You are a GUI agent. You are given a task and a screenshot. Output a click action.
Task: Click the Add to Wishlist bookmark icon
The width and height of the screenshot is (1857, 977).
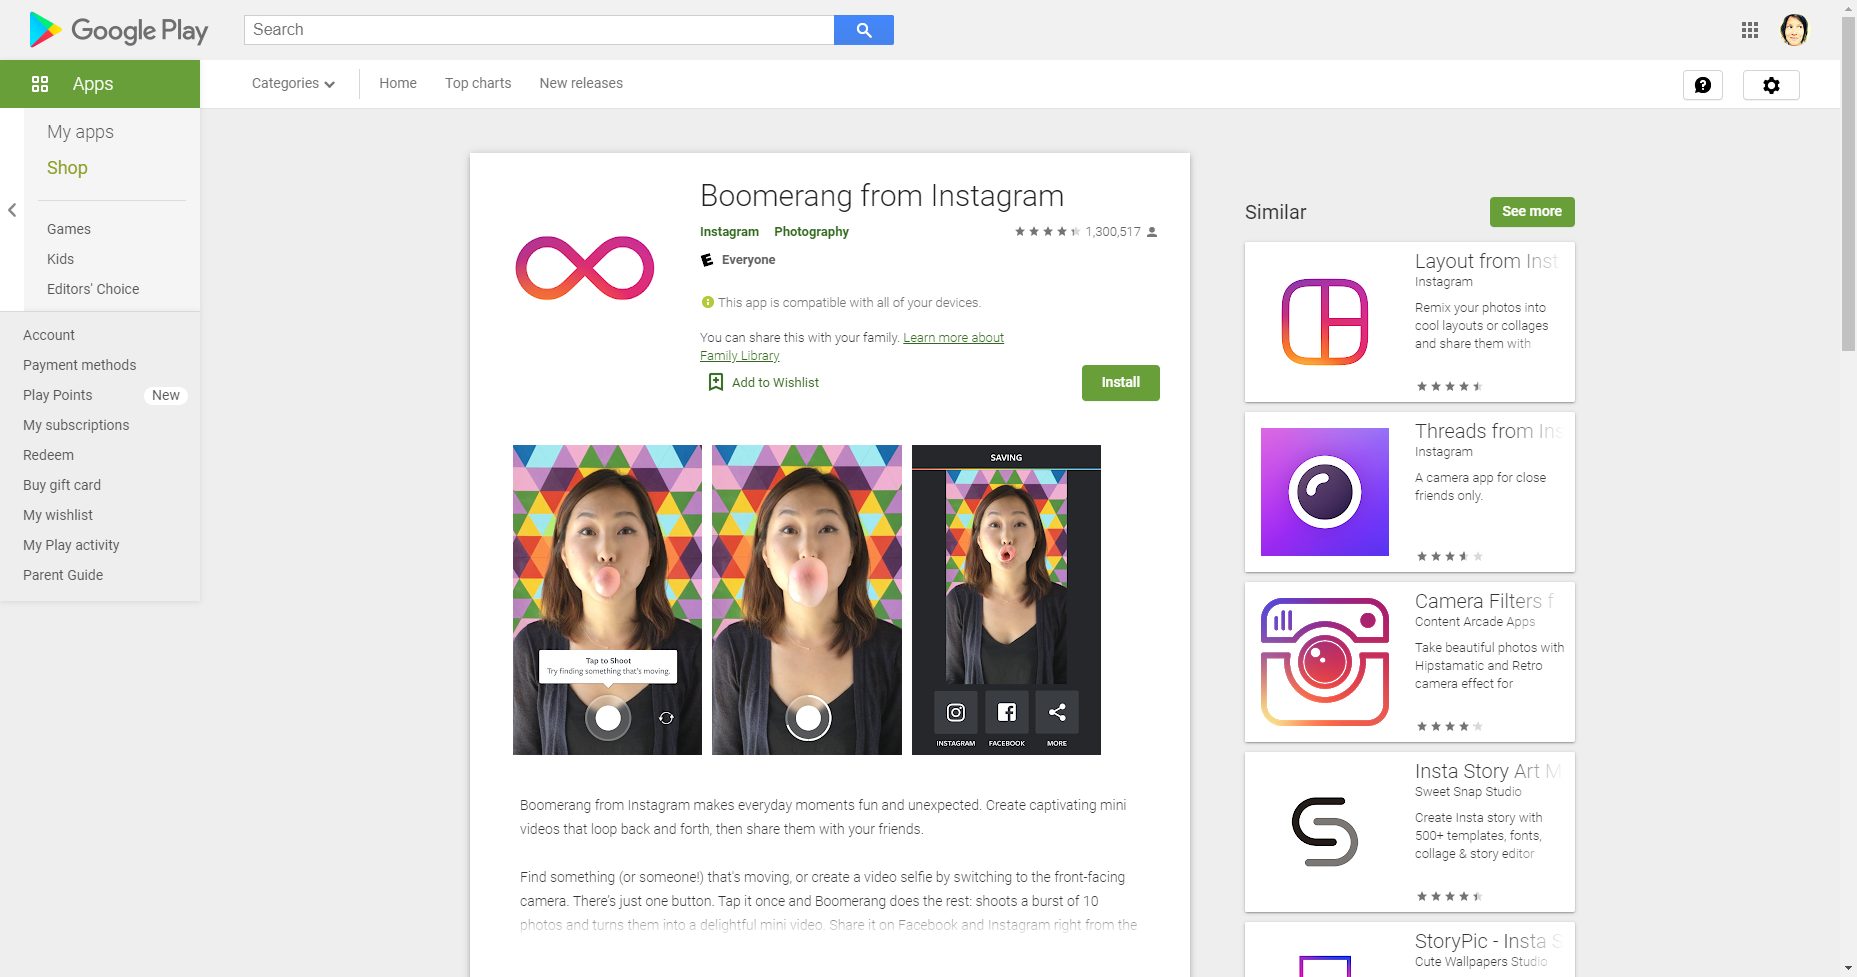coord(715,382)
